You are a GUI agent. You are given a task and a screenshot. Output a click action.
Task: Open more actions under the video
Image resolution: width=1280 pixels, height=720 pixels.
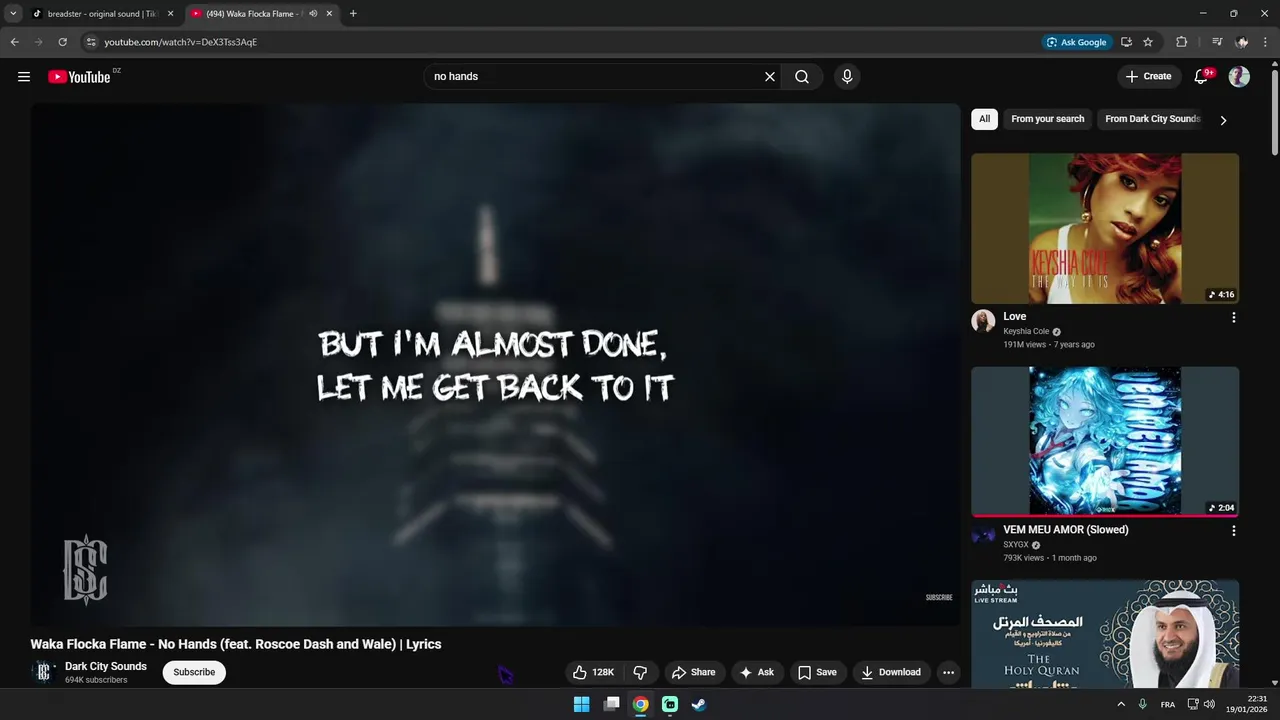pyautogui.click(x=948, y=673)
